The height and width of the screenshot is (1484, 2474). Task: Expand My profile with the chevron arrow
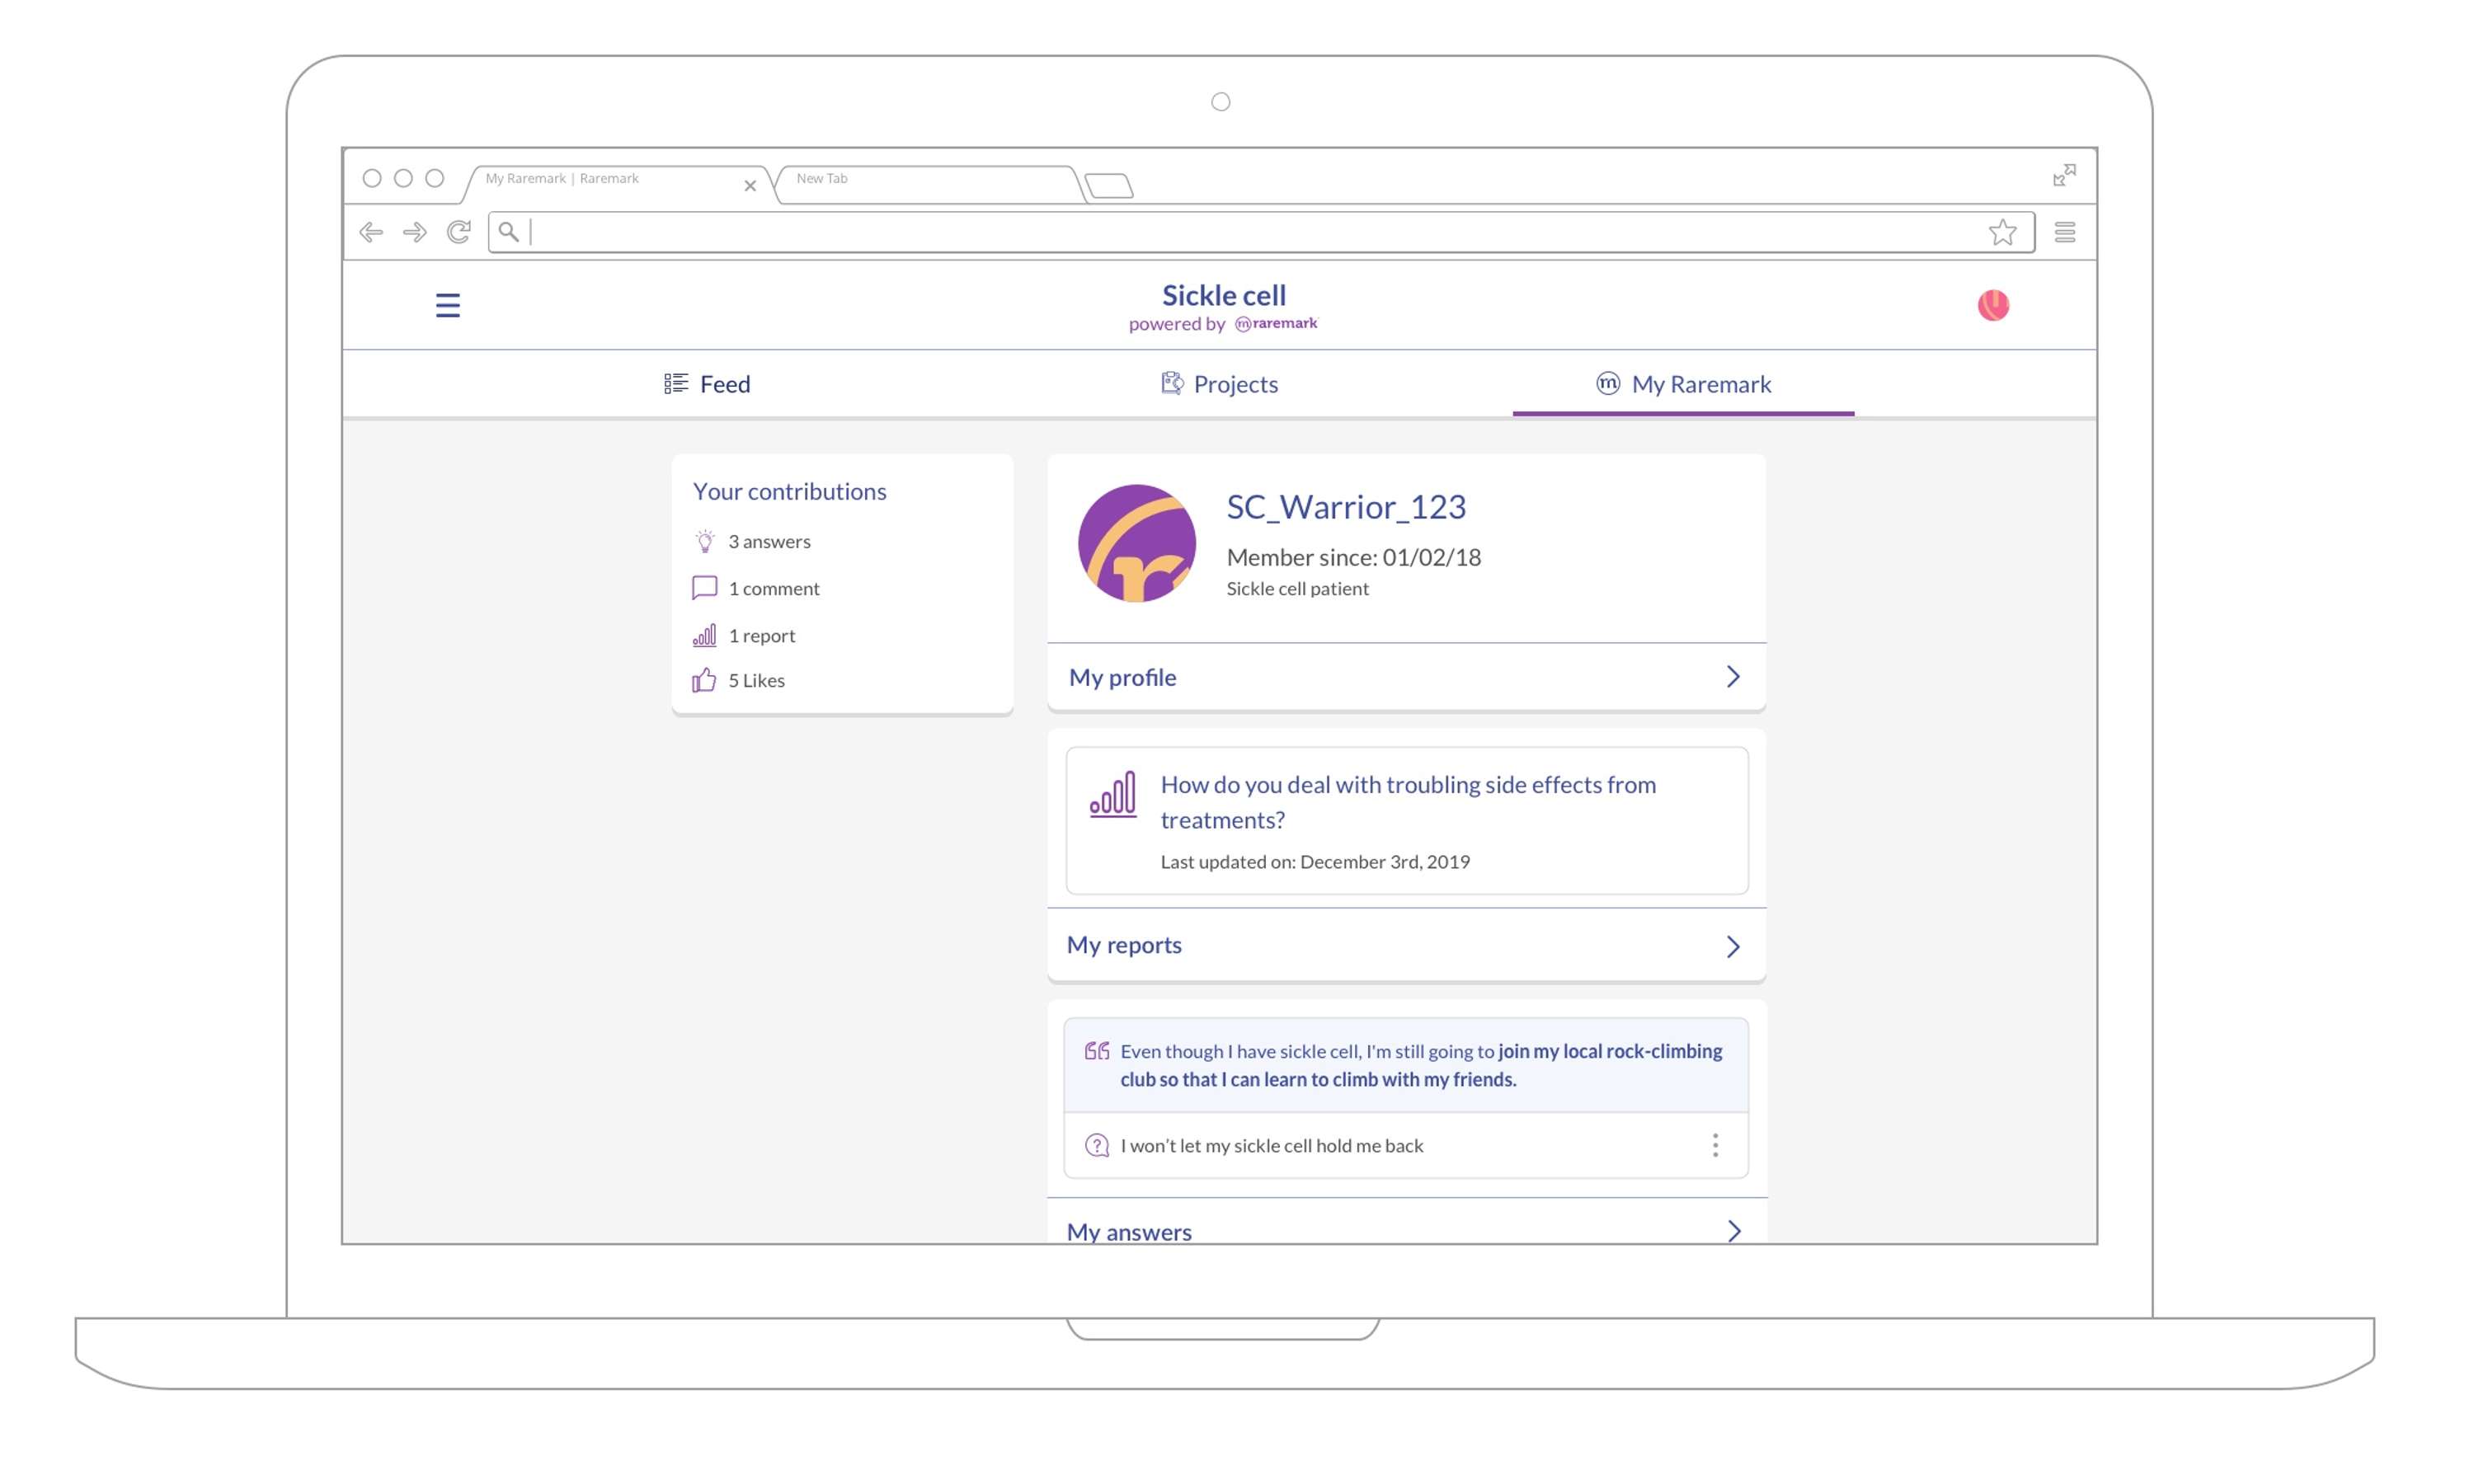click(1733, 677)
